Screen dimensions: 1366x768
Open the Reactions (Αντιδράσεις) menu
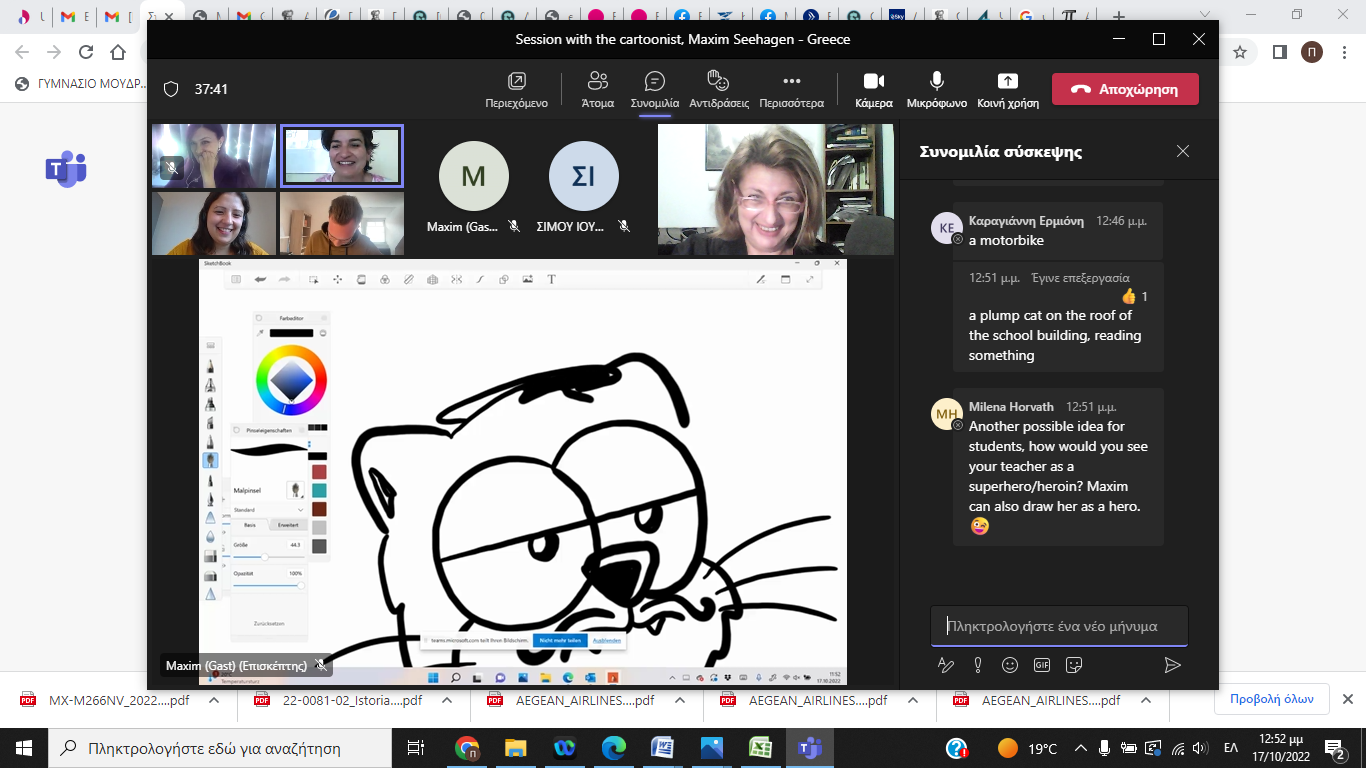point(718,89)
